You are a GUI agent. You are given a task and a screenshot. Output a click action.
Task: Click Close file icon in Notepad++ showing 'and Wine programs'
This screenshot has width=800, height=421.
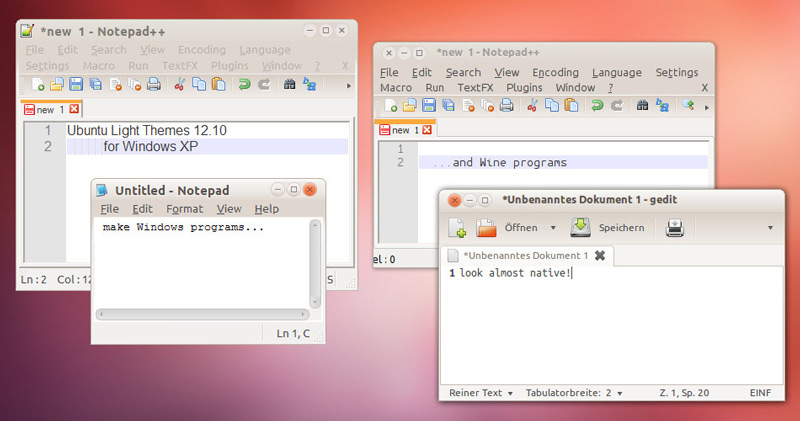pos(468,106)
